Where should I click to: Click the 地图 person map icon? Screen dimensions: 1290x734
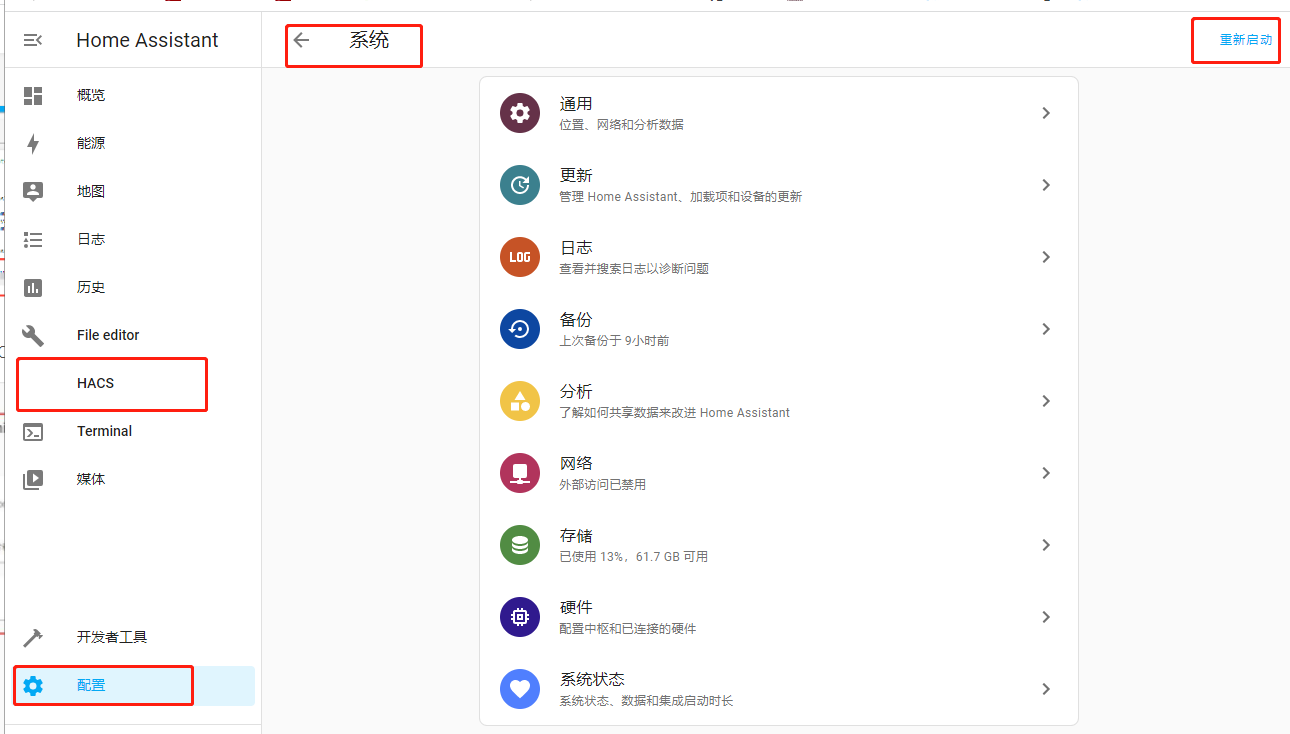(x=33, y=191)
